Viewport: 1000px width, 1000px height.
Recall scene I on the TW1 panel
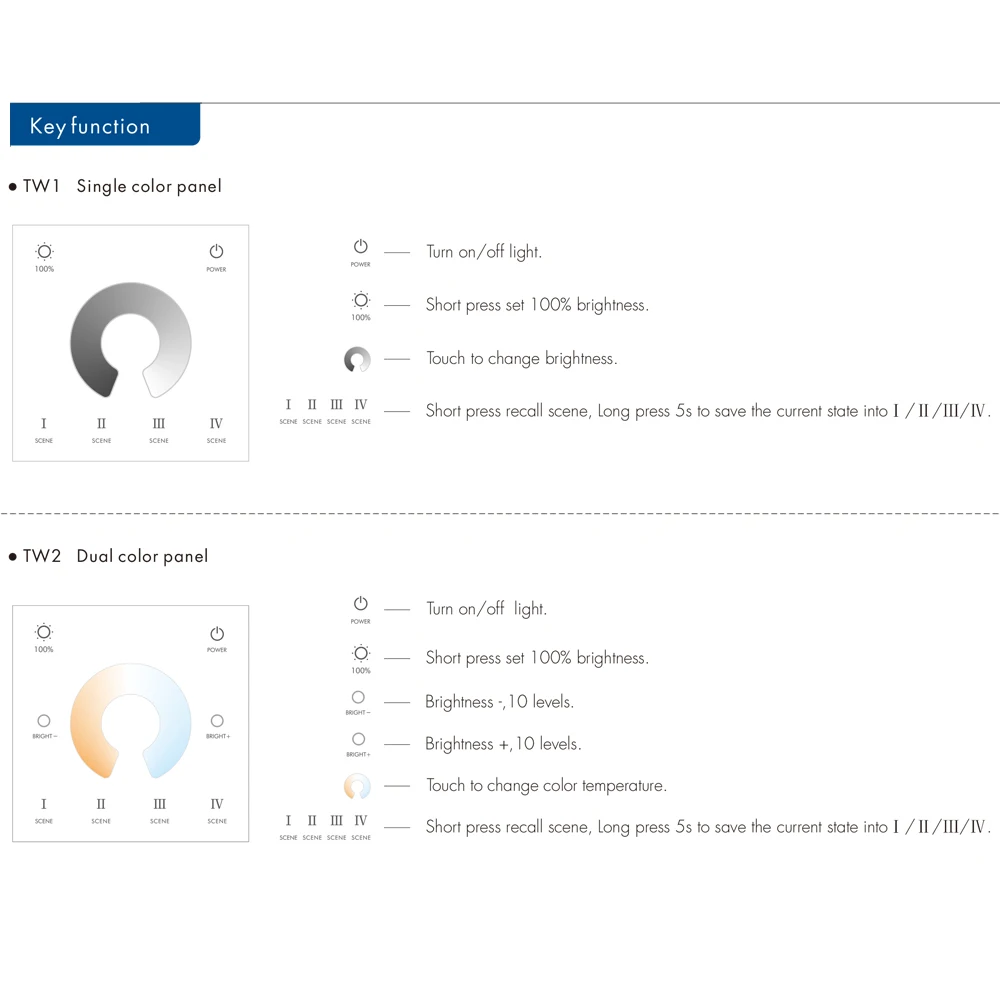point(44,424)
